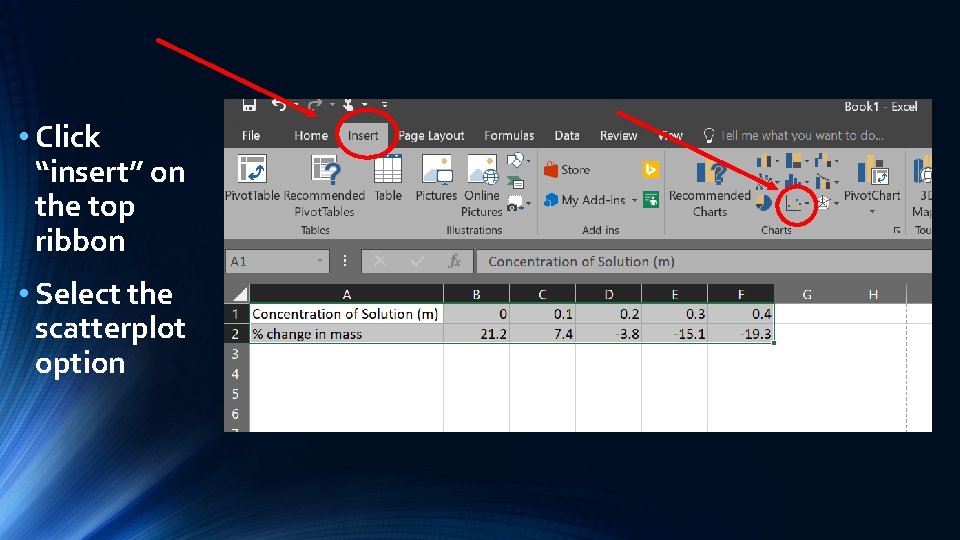Open the Shapes gallery icon
Viewport: 960px width, 540px height.
(x=516, y=160)
